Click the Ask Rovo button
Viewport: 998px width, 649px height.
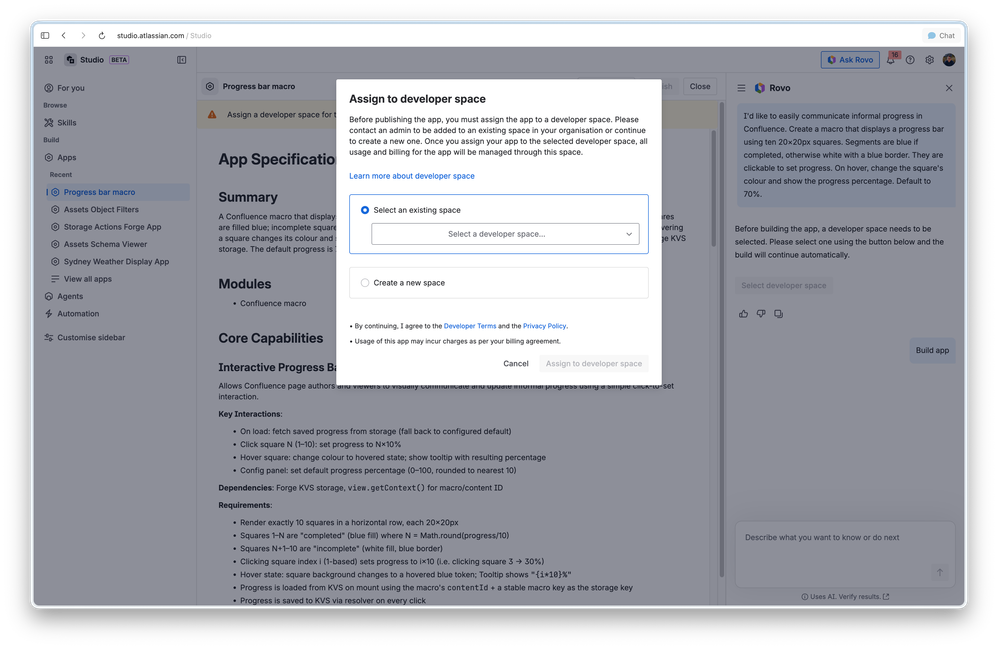click(x=850, y=60)
